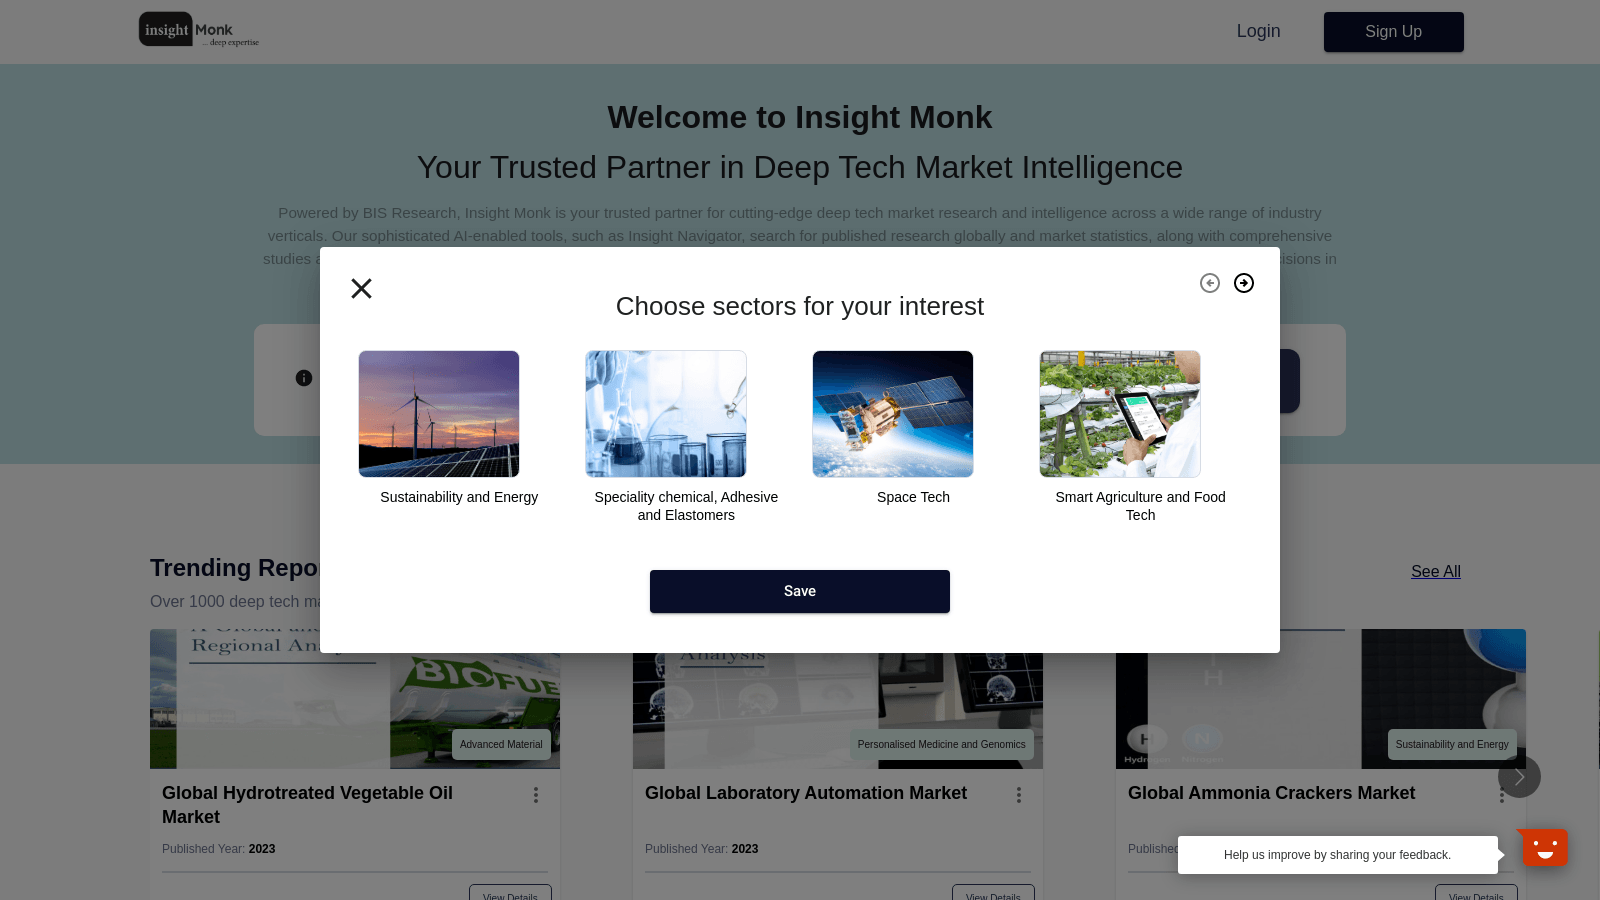Click the feedback help message bubble
Screen dimensions: 1600x900
(x=1337, y=855)
